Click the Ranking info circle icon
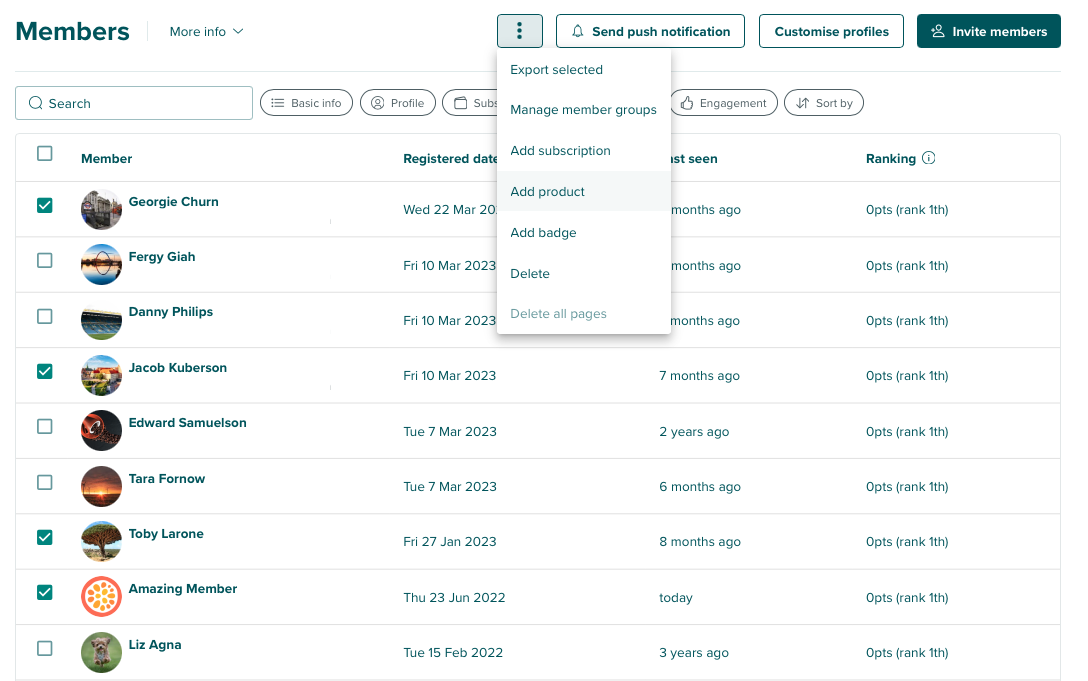 (x=929, y=158)
